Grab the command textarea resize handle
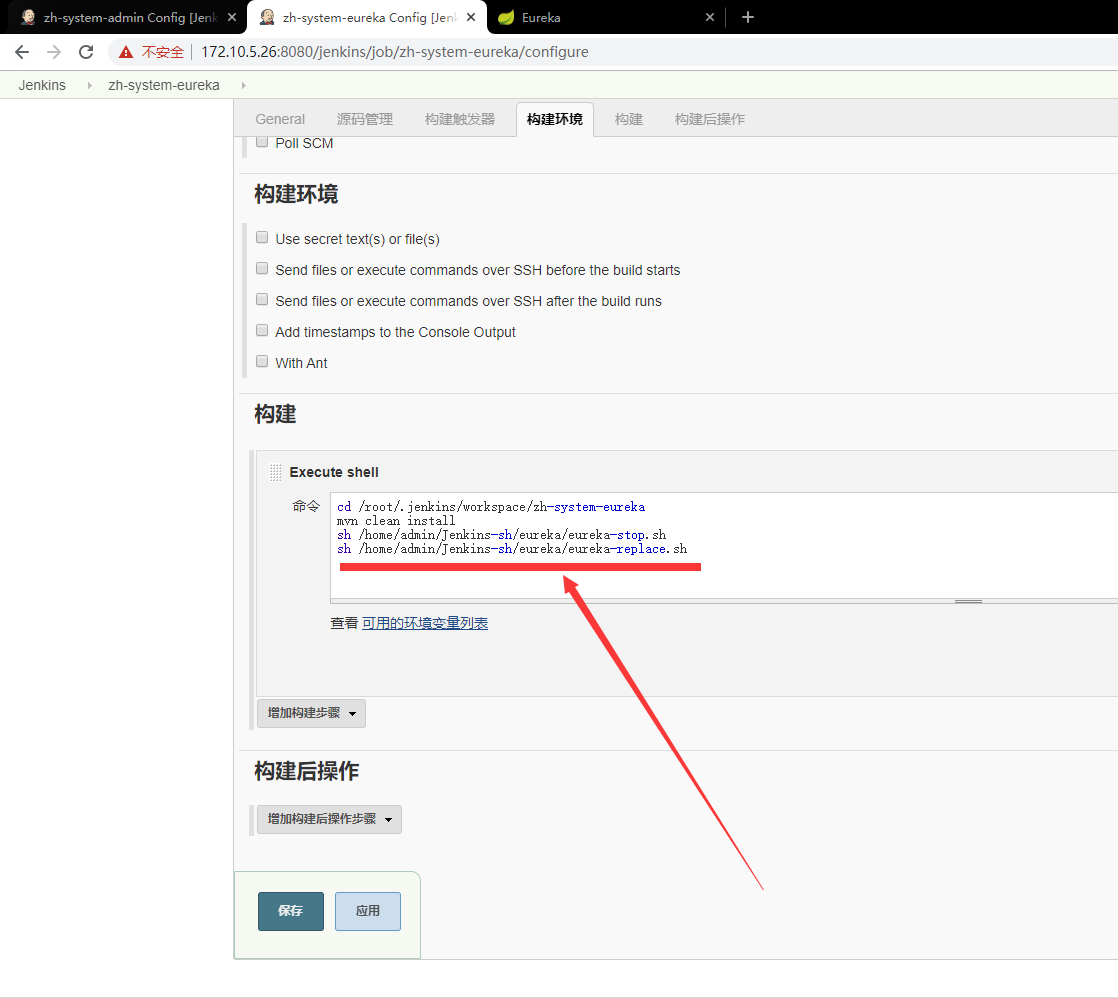Image resolution: width=1118 pixels, height=998 pixels. (x=968, y=601)
